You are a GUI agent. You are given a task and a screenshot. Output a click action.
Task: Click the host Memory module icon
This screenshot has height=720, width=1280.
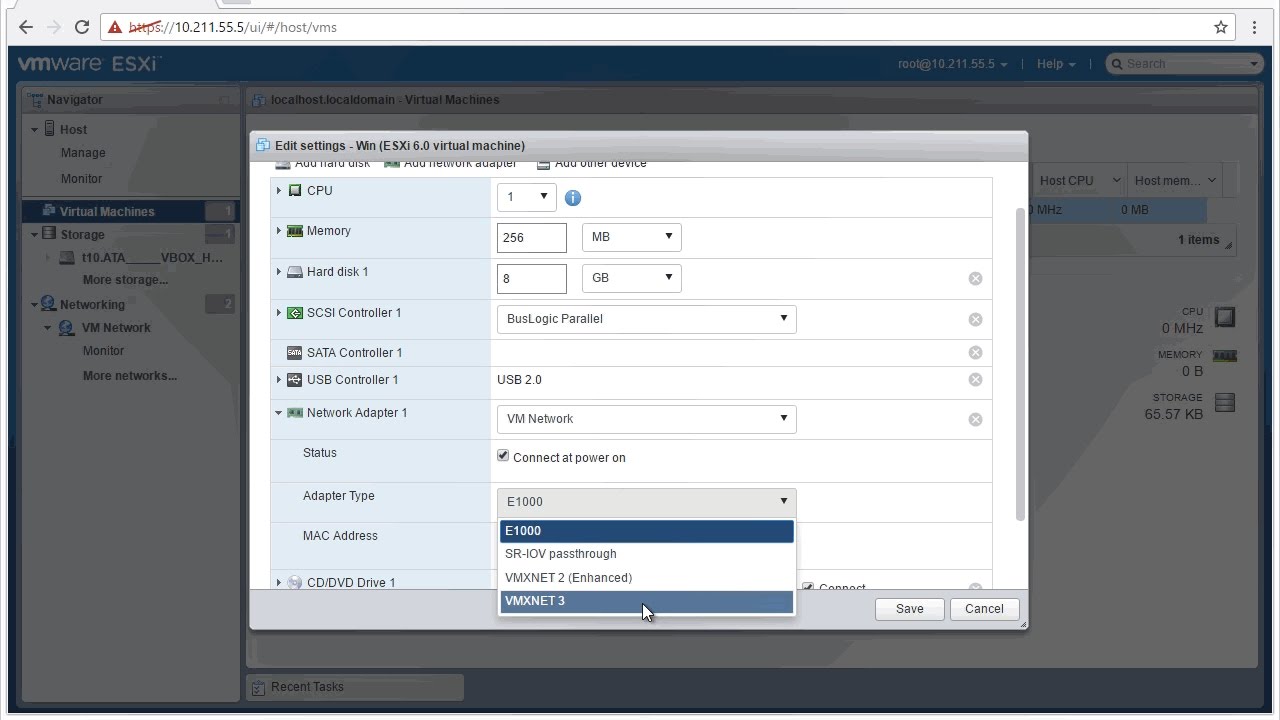[1225, 356]
